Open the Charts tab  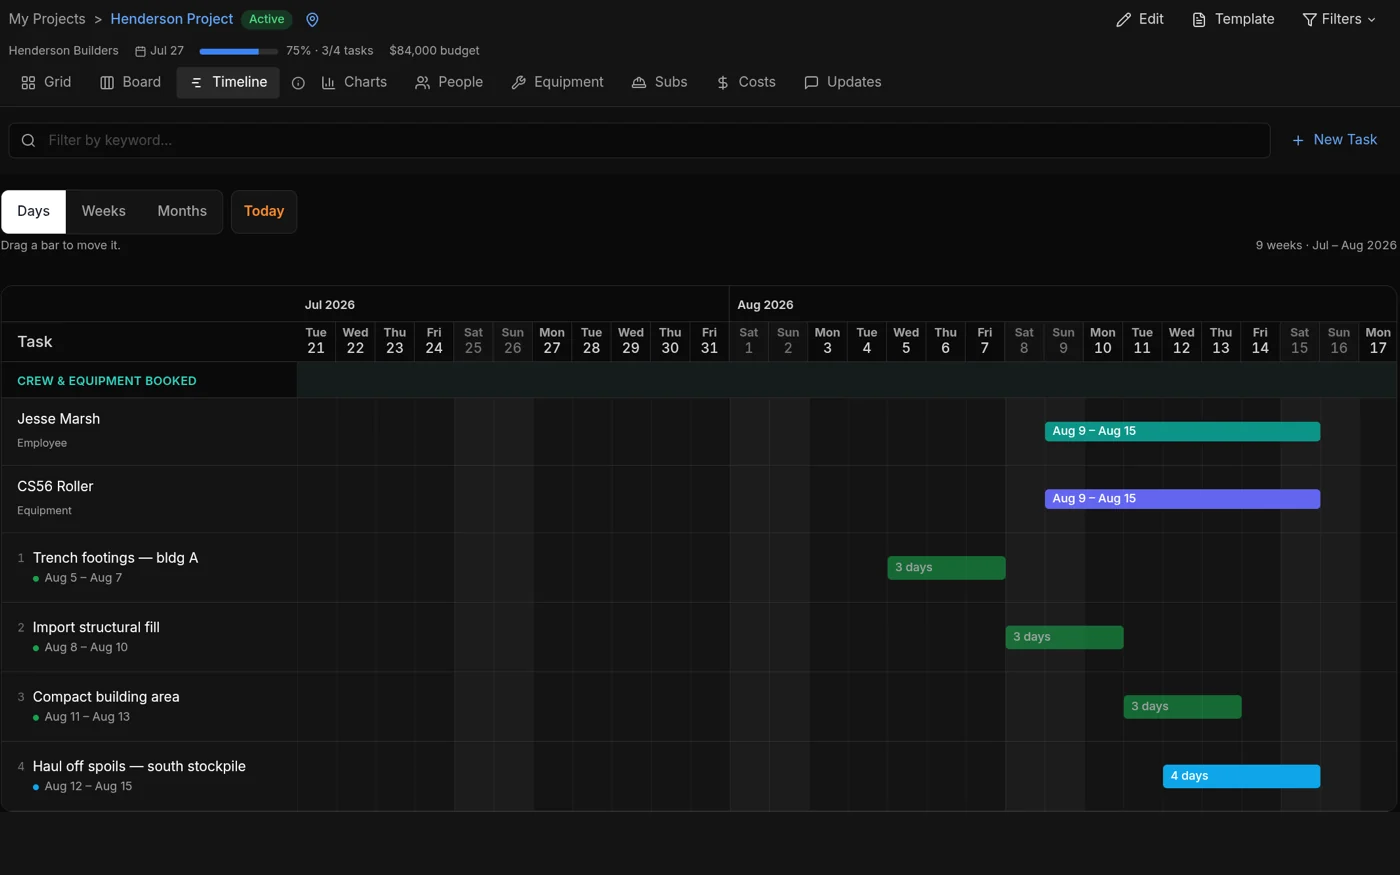354,82
